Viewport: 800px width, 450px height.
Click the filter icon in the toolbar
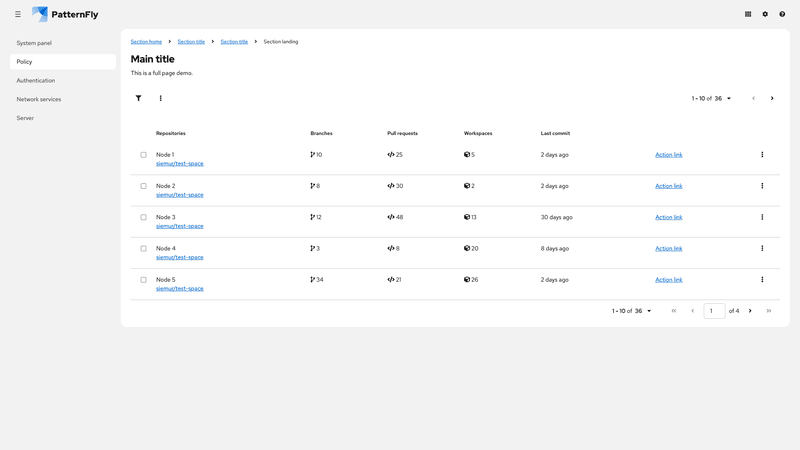click(138, 98)
